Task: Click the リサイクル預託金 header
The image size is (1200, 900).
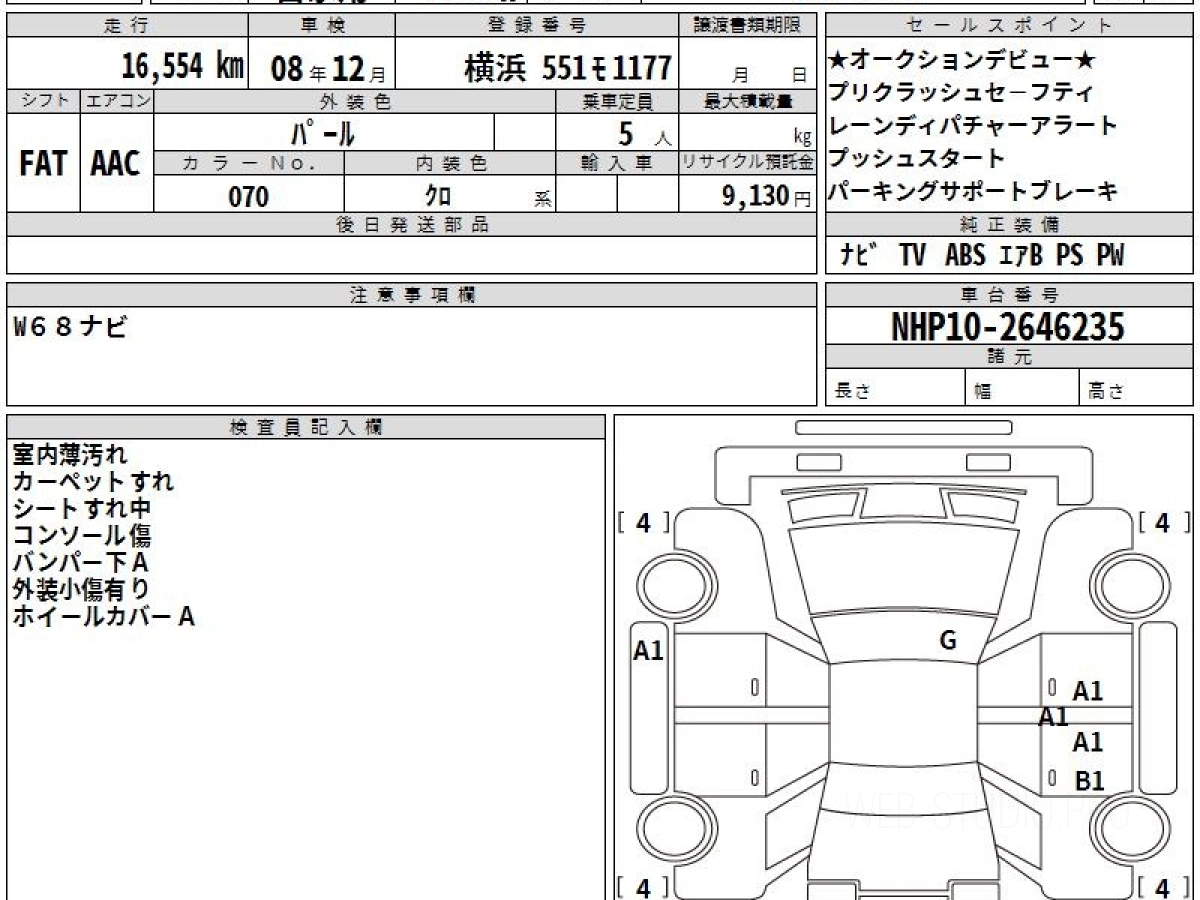Action: pyautogui.click(x=748, y=163)
